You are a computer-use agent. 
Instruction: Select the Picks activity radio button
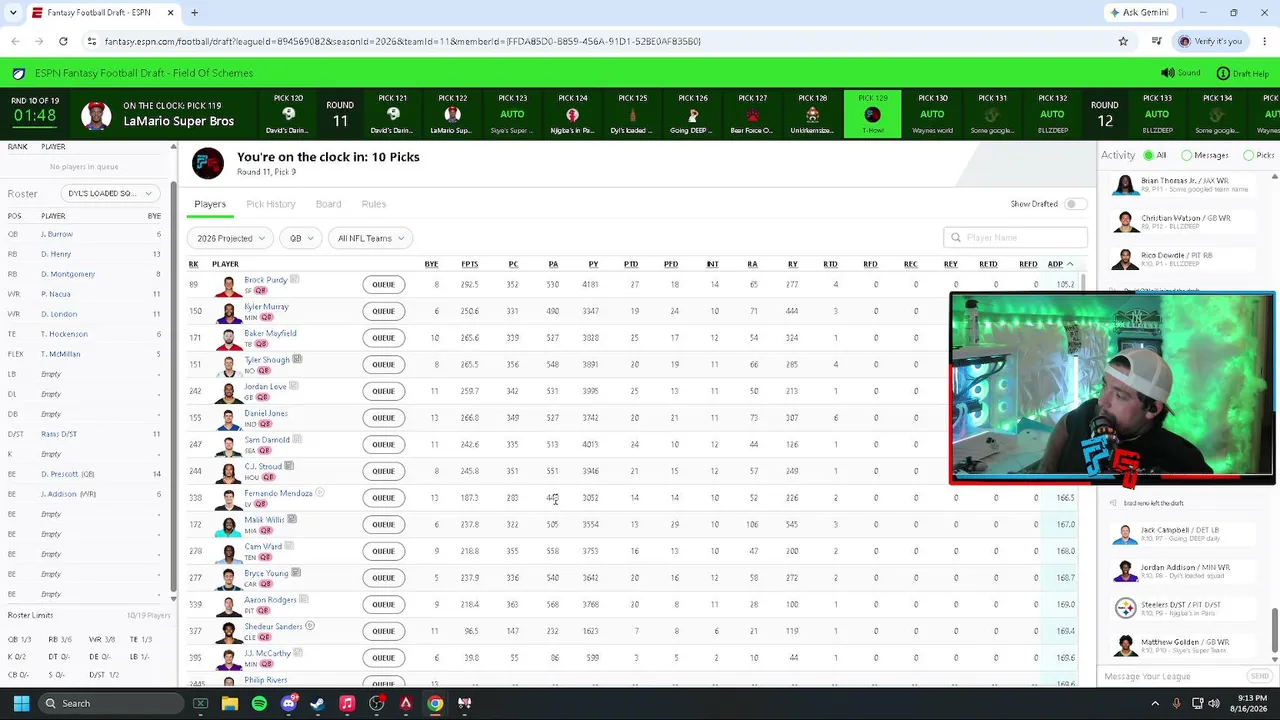point(1248,155)
